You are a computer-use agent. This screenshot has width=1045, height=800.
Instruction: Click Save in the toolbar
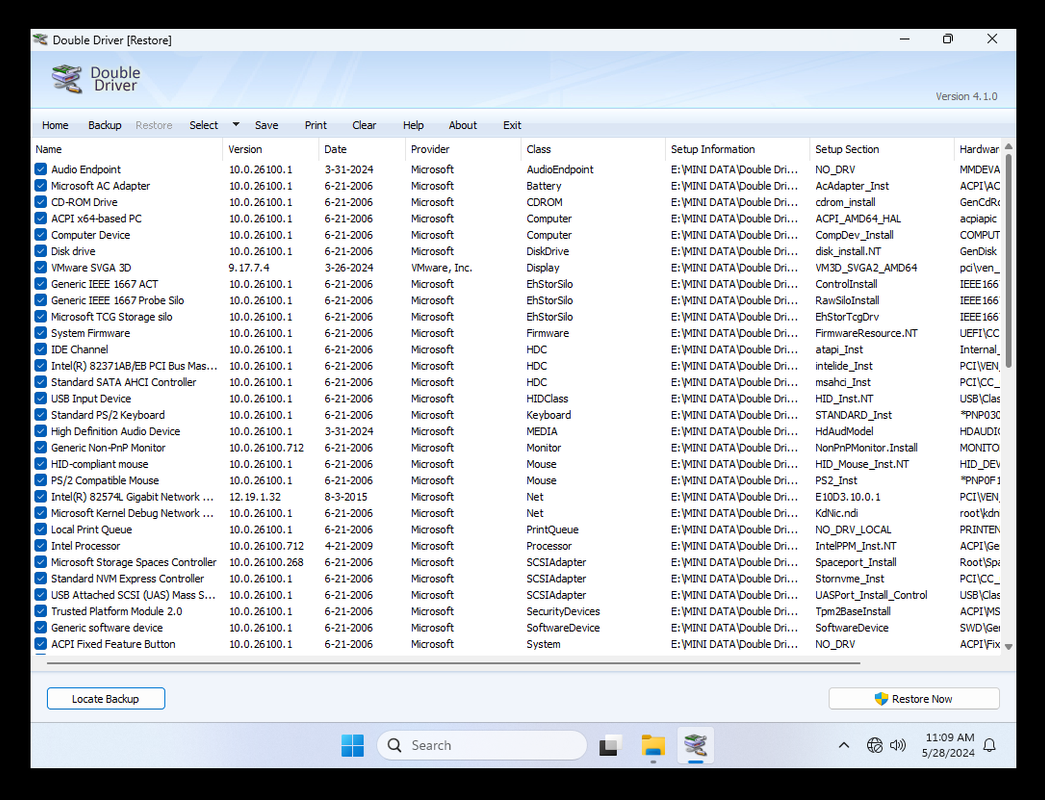tap(267, 125)
